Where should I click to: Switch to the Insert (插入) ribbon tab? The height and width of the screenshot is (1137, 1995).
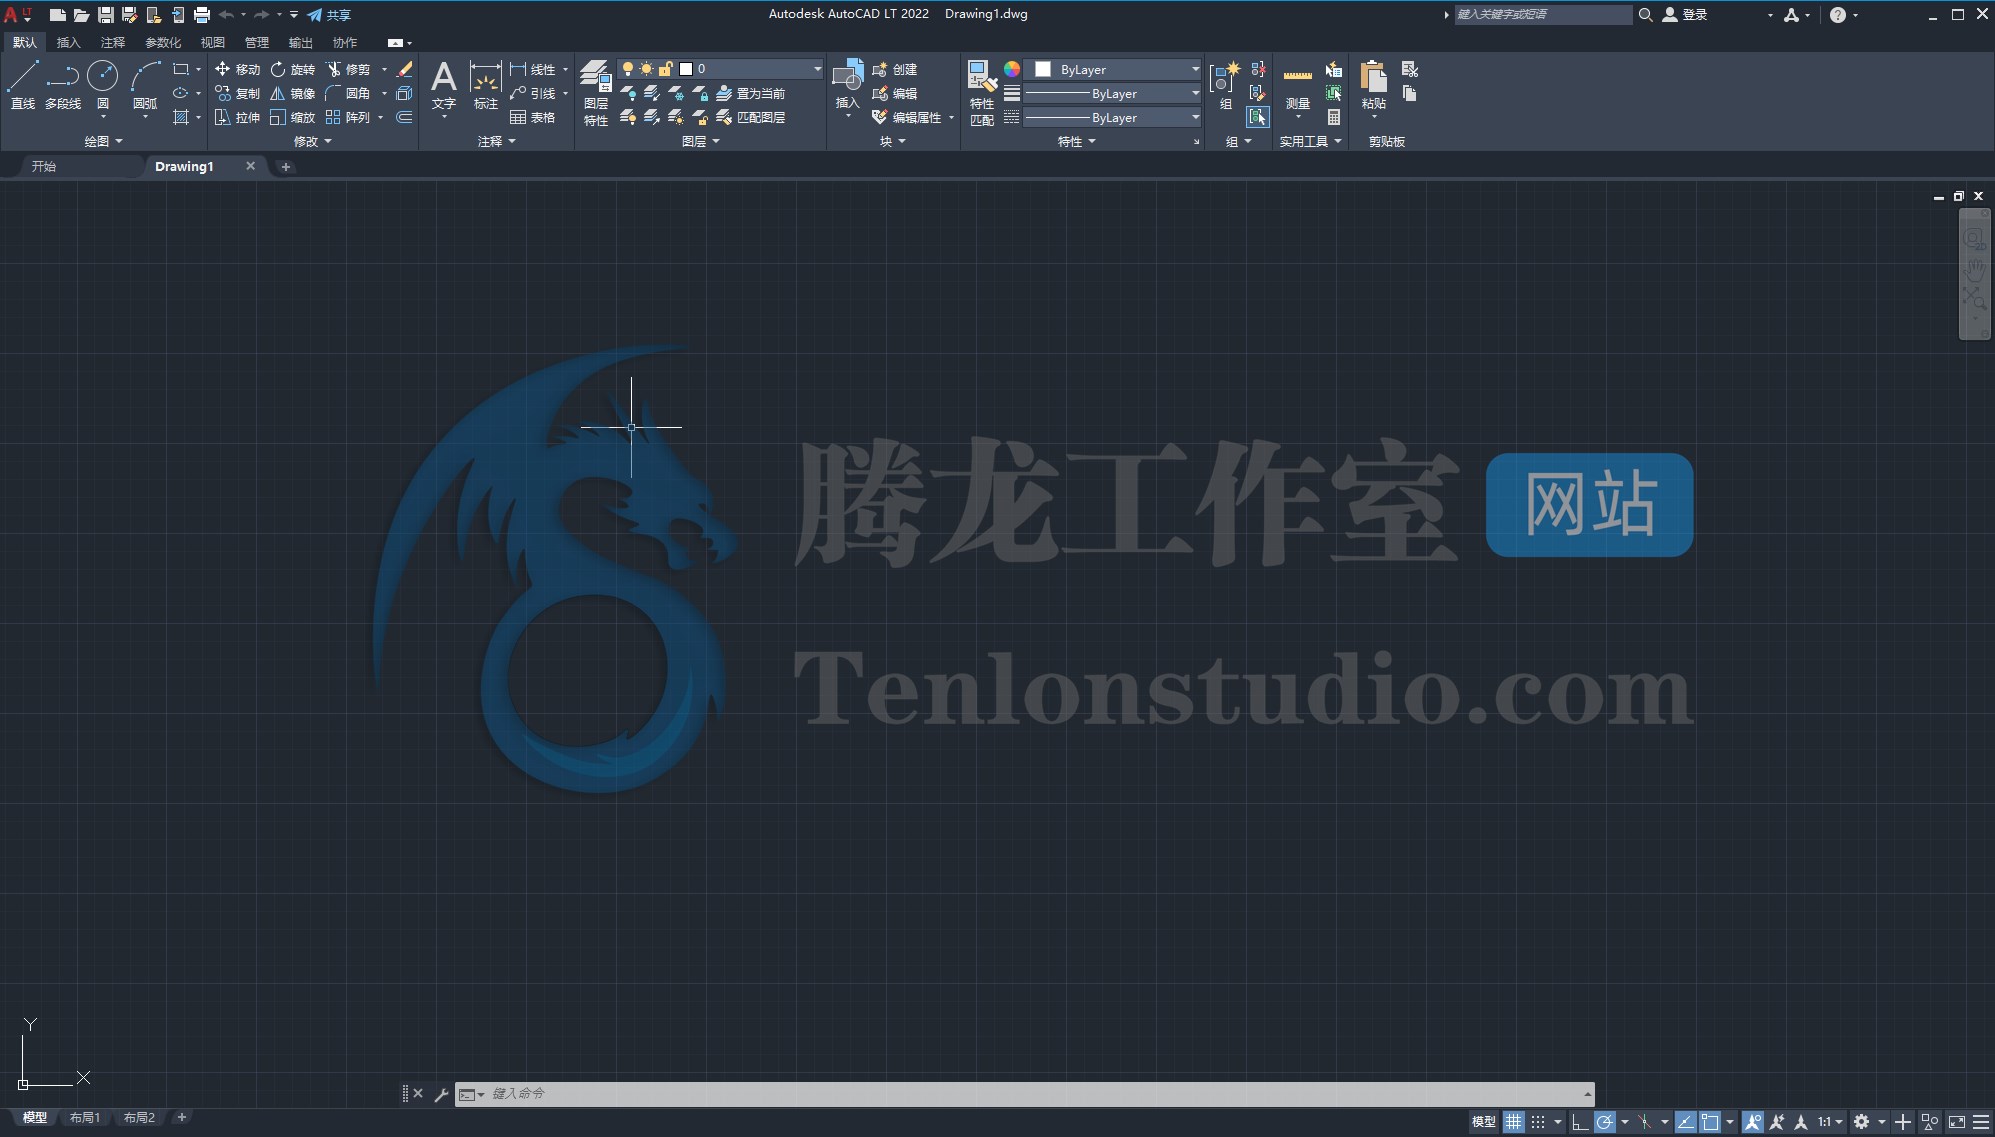tap(68, 42)
